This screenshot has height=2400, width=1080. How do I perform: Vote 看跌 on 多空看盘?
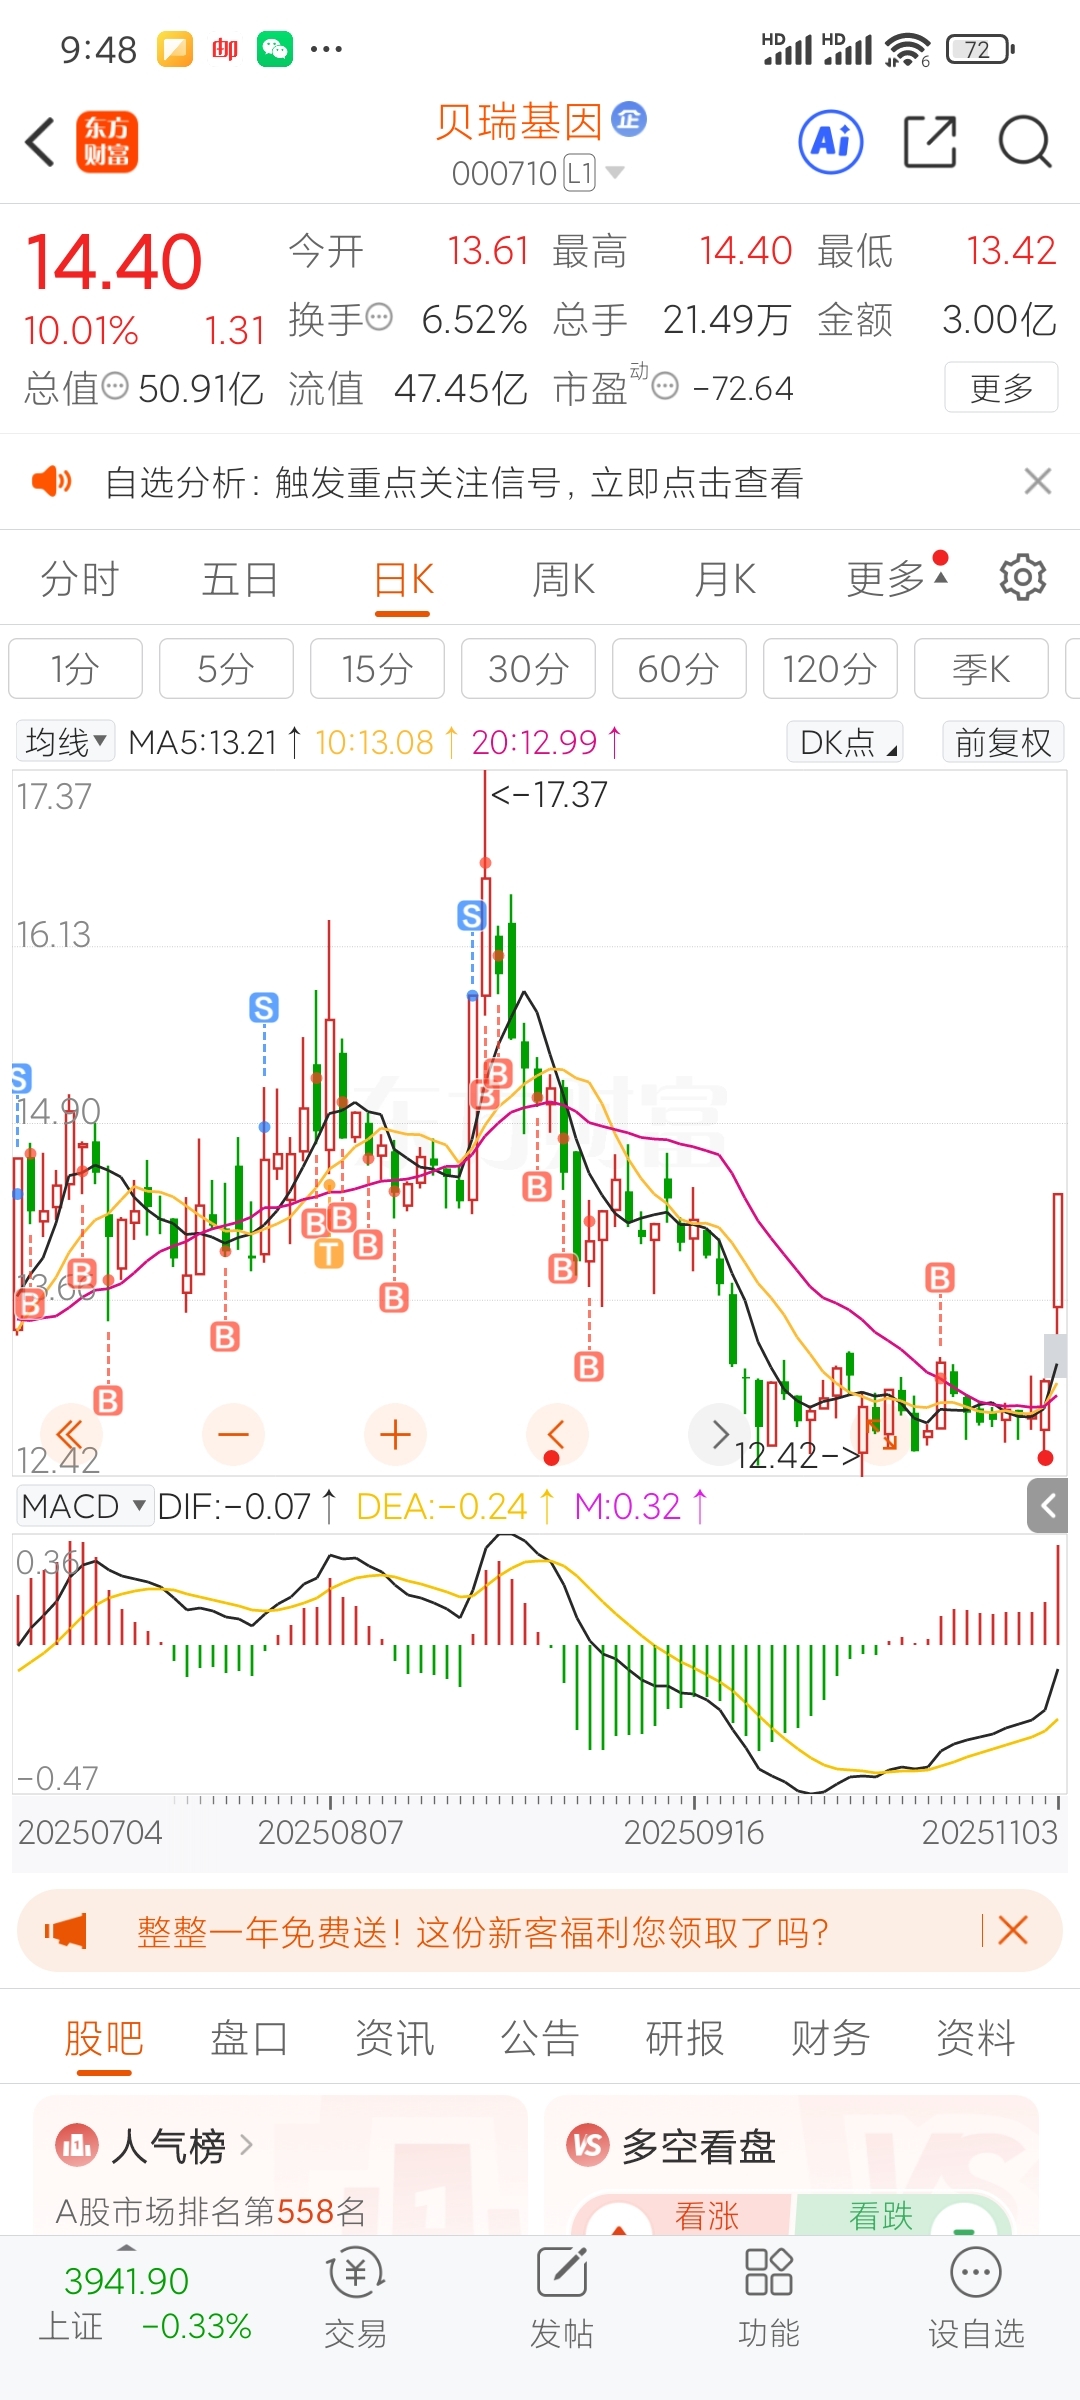click(x=902, y=2215)
